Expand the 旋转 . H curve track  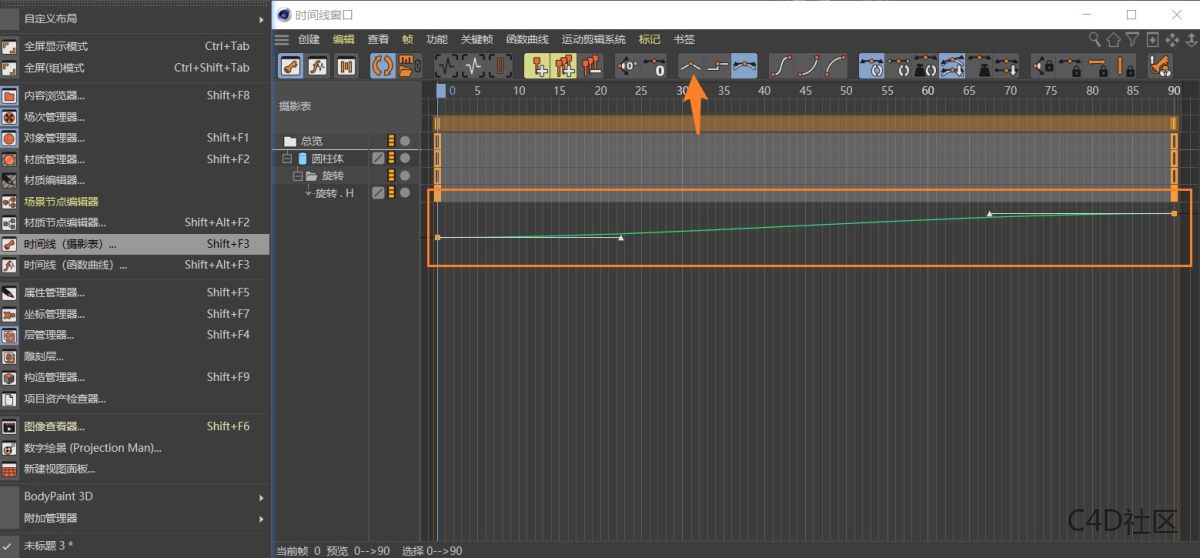click(309, 192)
